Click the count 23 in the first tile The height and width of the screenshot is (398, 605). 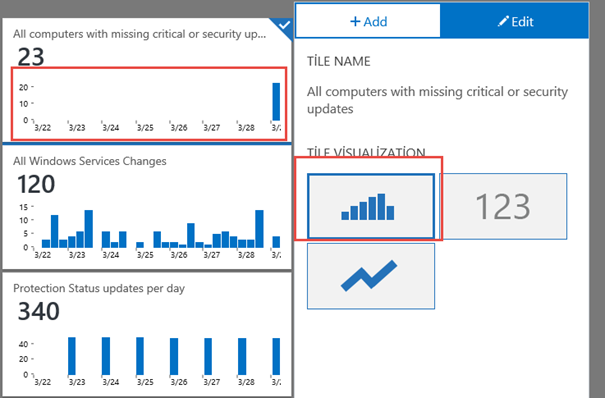click(31, 57)
